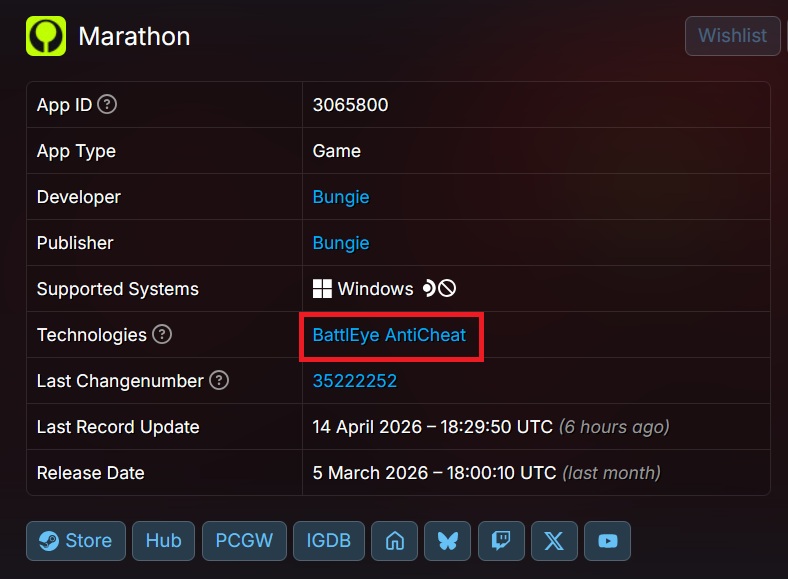Viewport: 788px width, 579px height.
Task: Click the Release Date label
Action: (x=90, y=473)
